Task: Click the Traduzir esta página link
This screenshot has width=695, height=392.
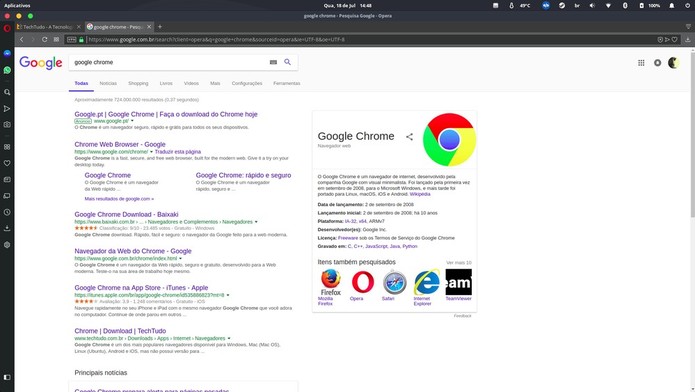Action: [x=178, y=152]
